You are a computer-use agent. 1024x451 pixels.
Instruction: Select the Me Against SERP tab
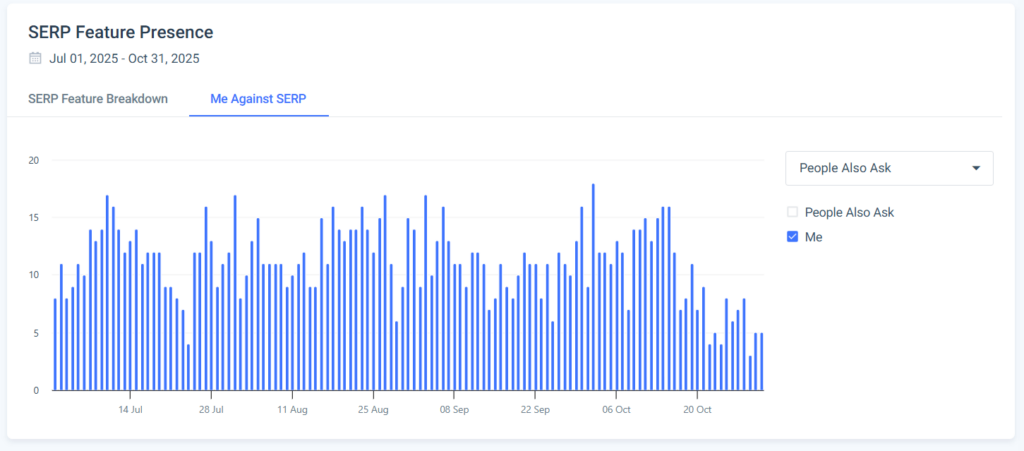[259, 99]
